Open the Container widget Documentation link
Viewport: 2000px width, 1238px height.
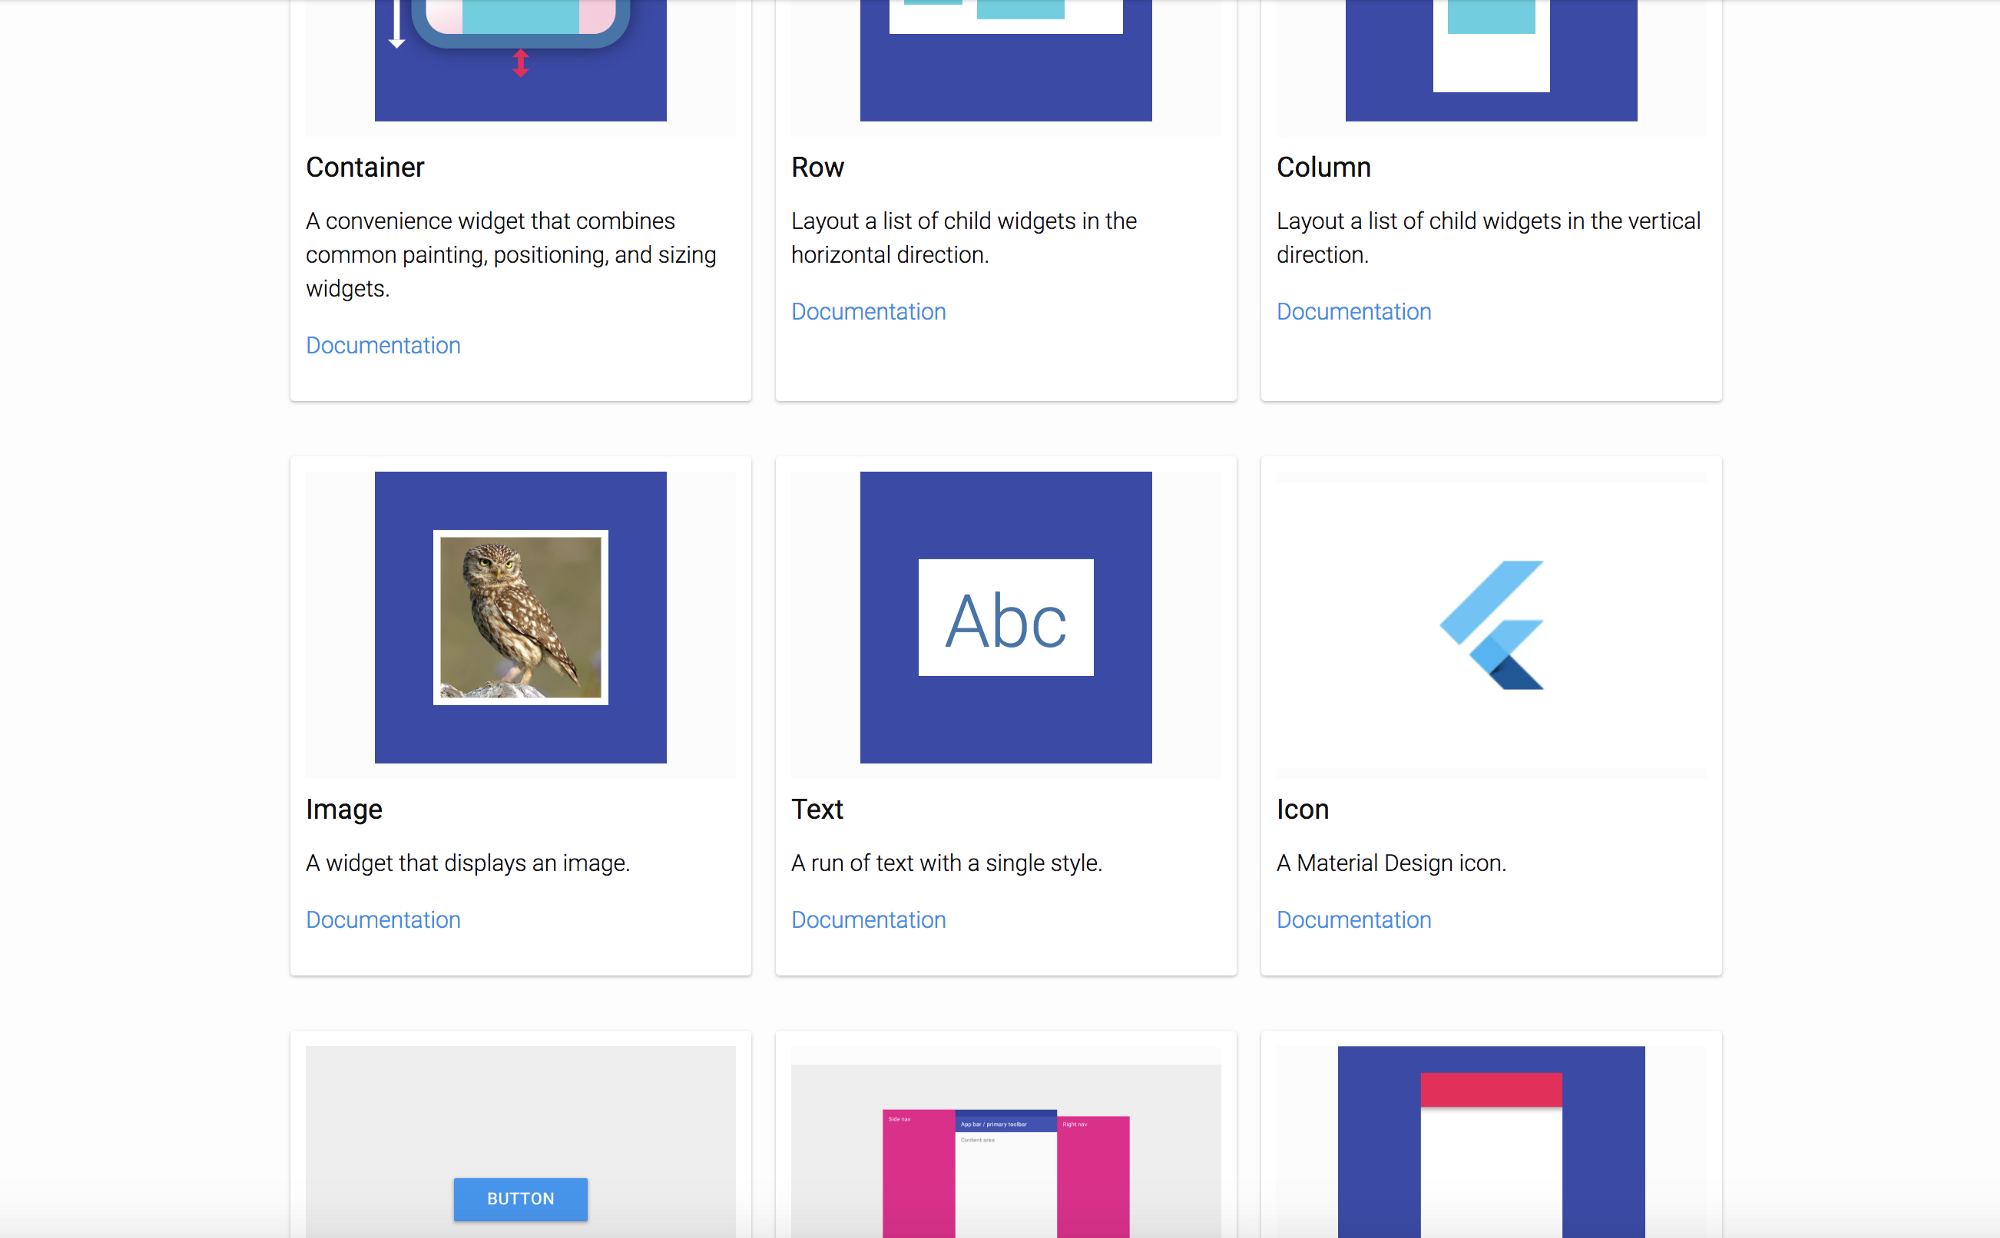[383, 345]
